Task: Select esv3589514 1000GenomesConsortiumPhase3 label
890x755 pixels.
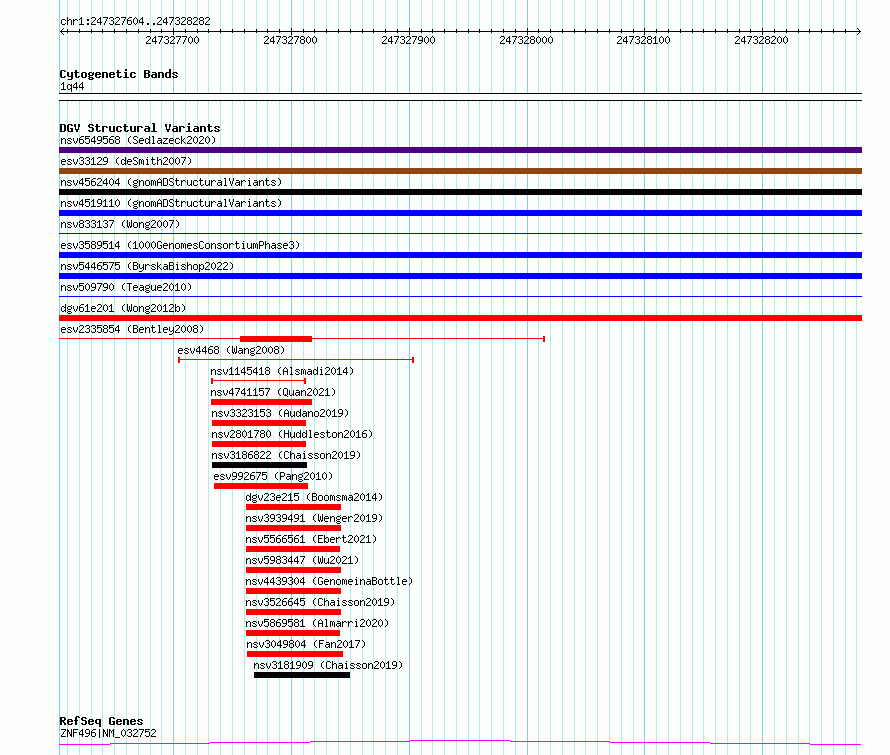Action: pyautogui.click(x=180, y=245)
